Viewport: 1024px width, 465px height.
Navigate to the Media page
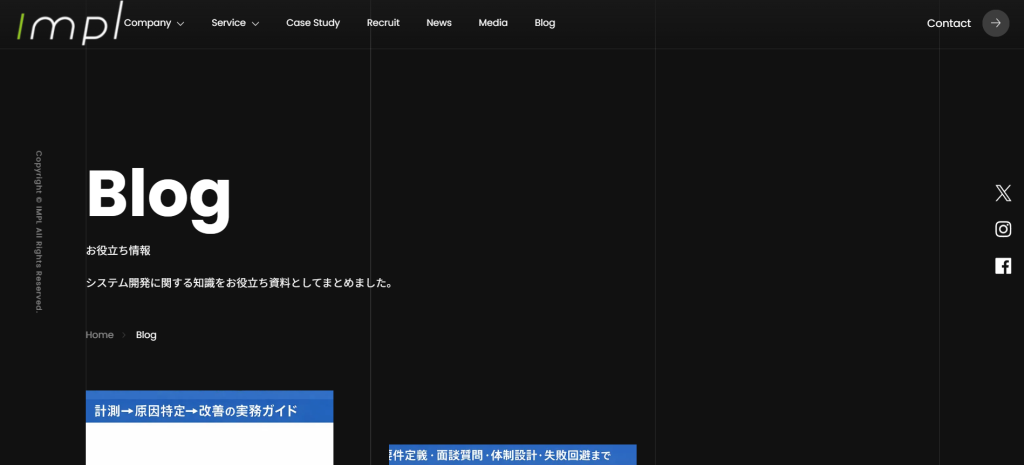click(493, 23)
